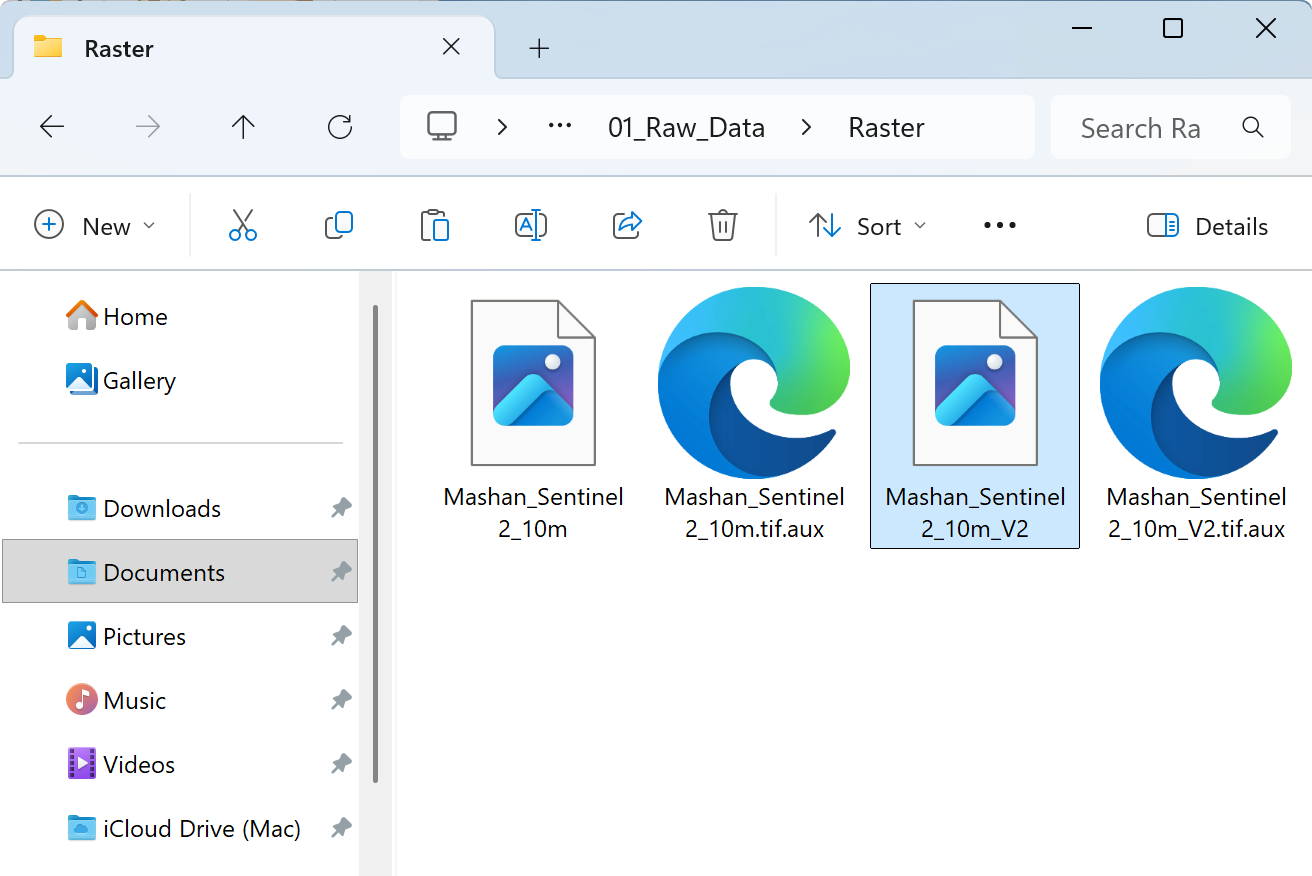Maximize the File Explorer window
The width and height of the screenshot is (1312, 876).
point(1173,28)
